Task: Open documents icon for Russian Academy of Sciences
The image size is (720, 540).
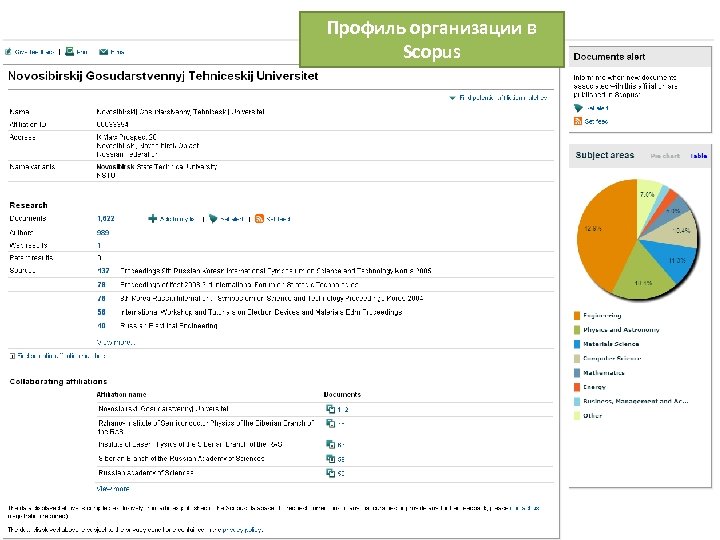Action: (330, 472)
